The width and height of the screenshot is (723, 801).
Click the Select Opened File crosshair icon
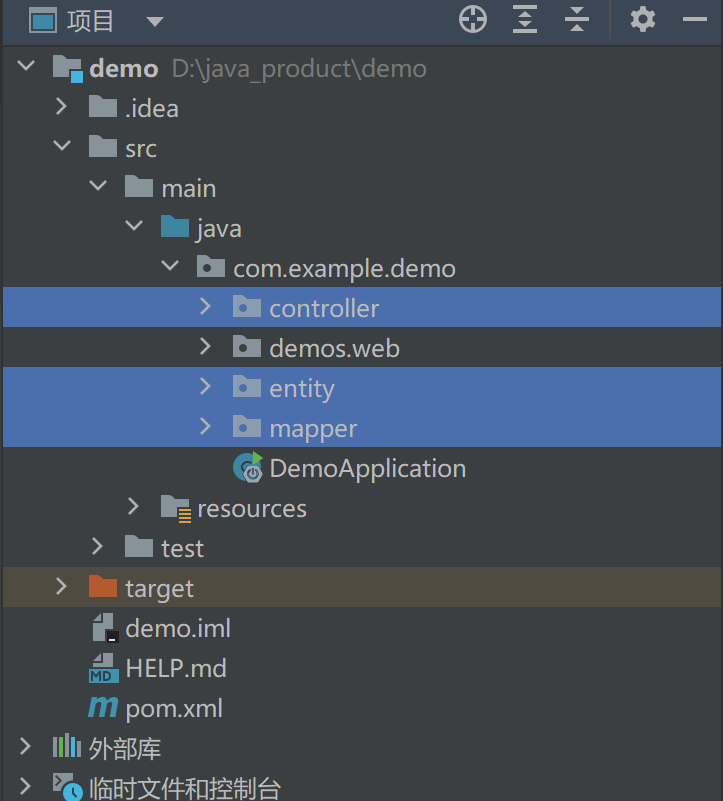pos(472,19)
